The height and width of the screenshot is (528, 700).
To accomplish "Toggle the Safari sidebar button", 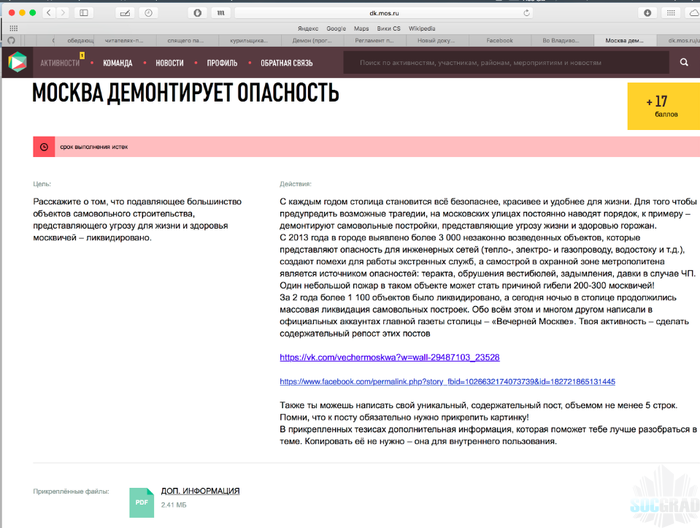I will (x=84, y=12).
